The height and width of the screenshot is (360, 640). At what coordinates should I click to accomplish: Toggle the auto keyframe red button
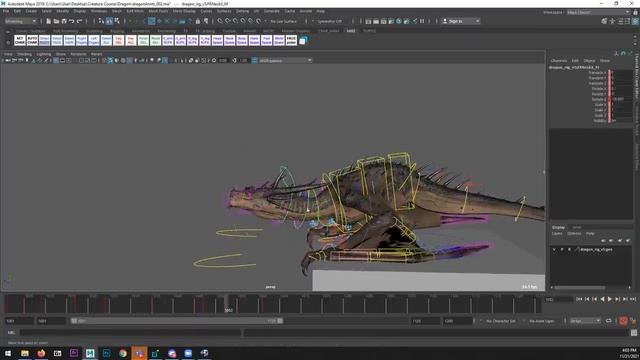coord(623,321)
